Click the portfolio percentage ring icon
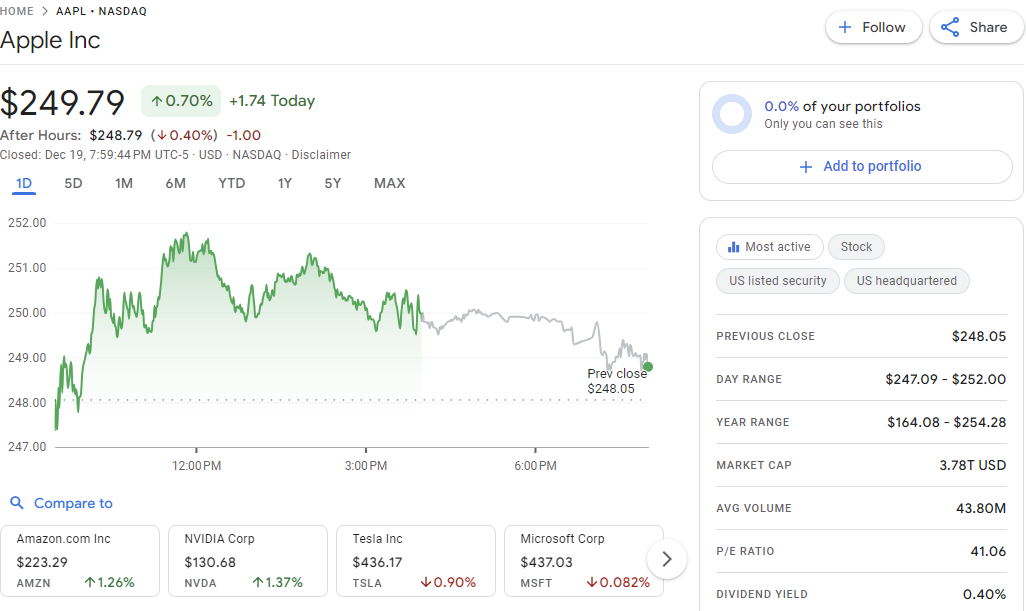The image size is (1026, 611). (732, 114)
